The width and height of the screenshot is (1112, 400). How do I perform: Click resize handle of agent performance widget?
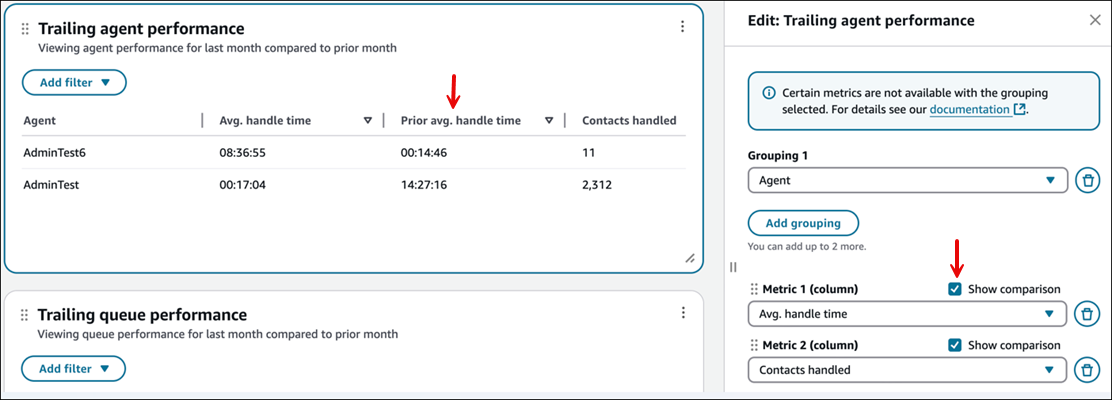[689, 258]
